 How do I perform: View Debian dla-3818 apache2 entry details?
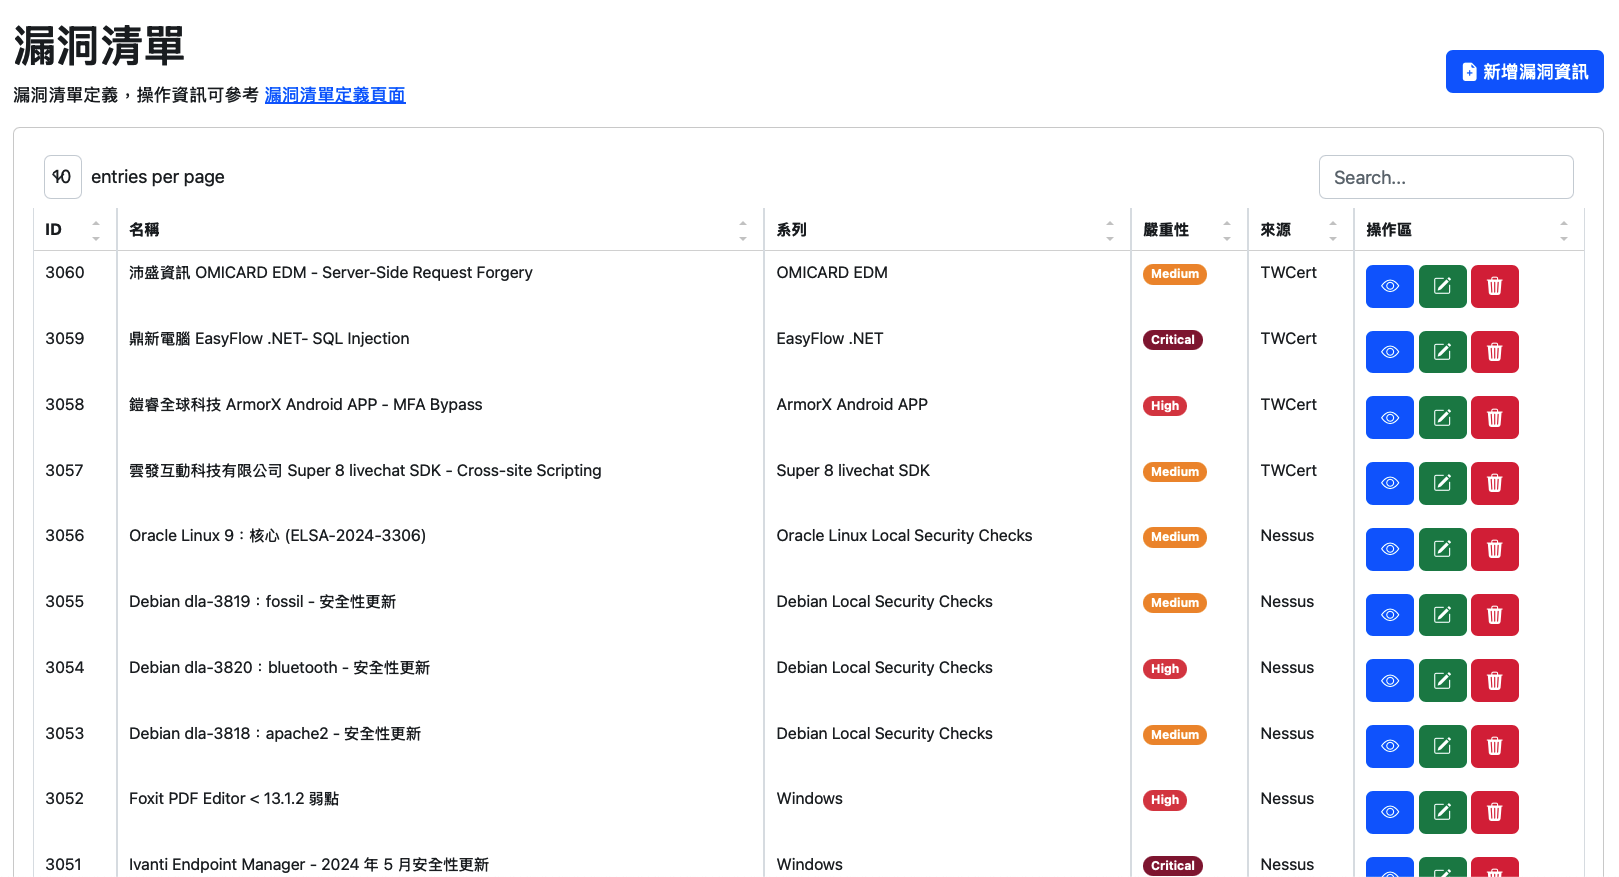coord(1389,746)
